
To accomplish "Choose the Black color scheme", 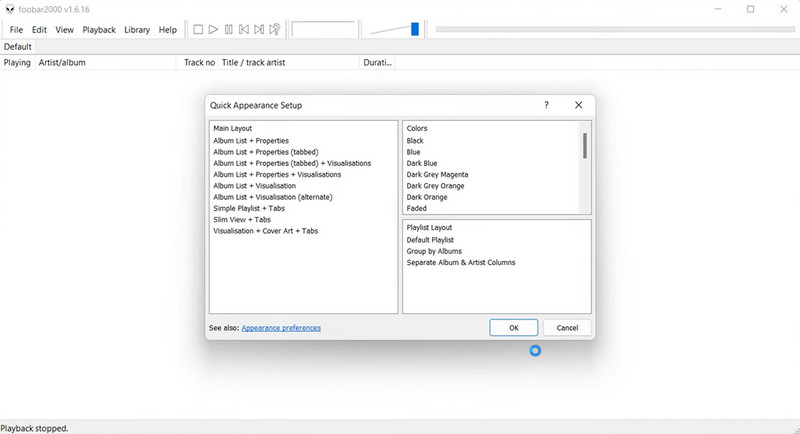I will (415, 141).
